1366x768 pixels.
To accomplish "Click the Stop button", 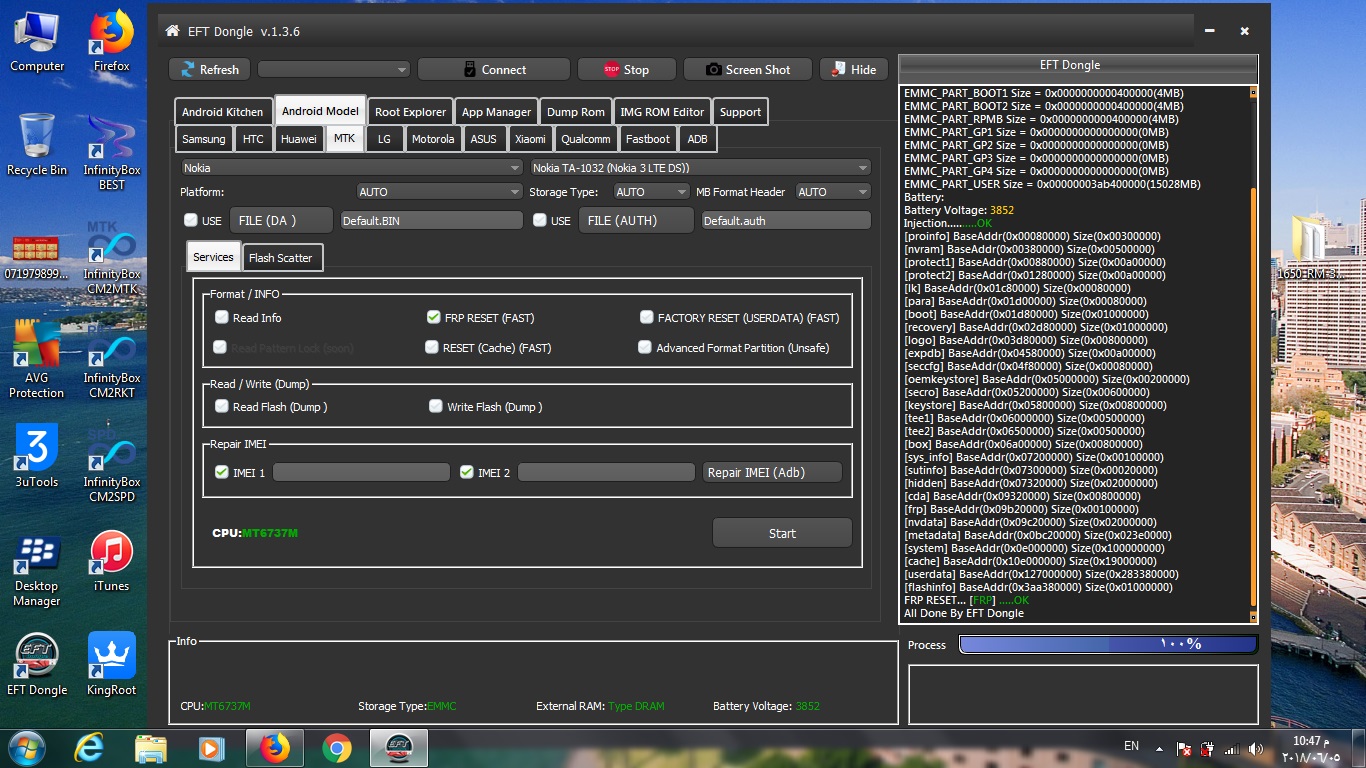I will click(626, 70).
